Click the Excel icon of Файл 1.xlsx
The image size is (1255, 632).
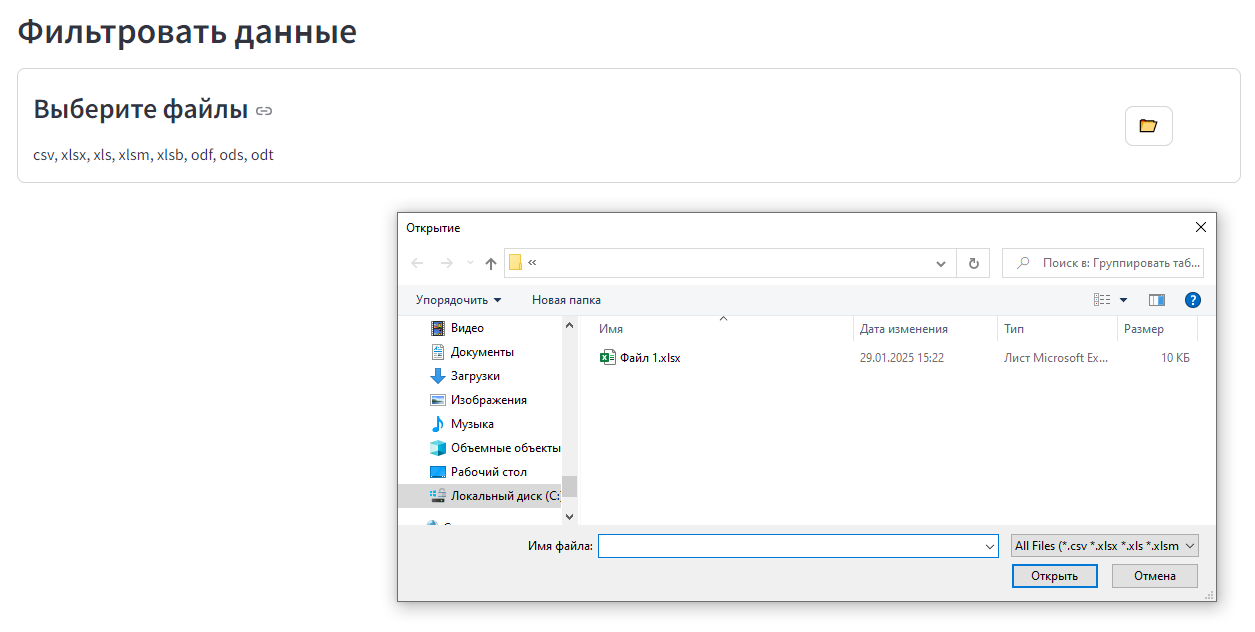608,357
